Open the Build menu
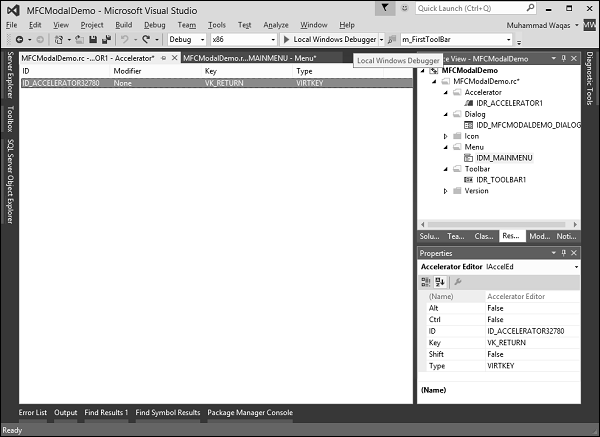This screenshot has height=437, width=600. (123, 24)
